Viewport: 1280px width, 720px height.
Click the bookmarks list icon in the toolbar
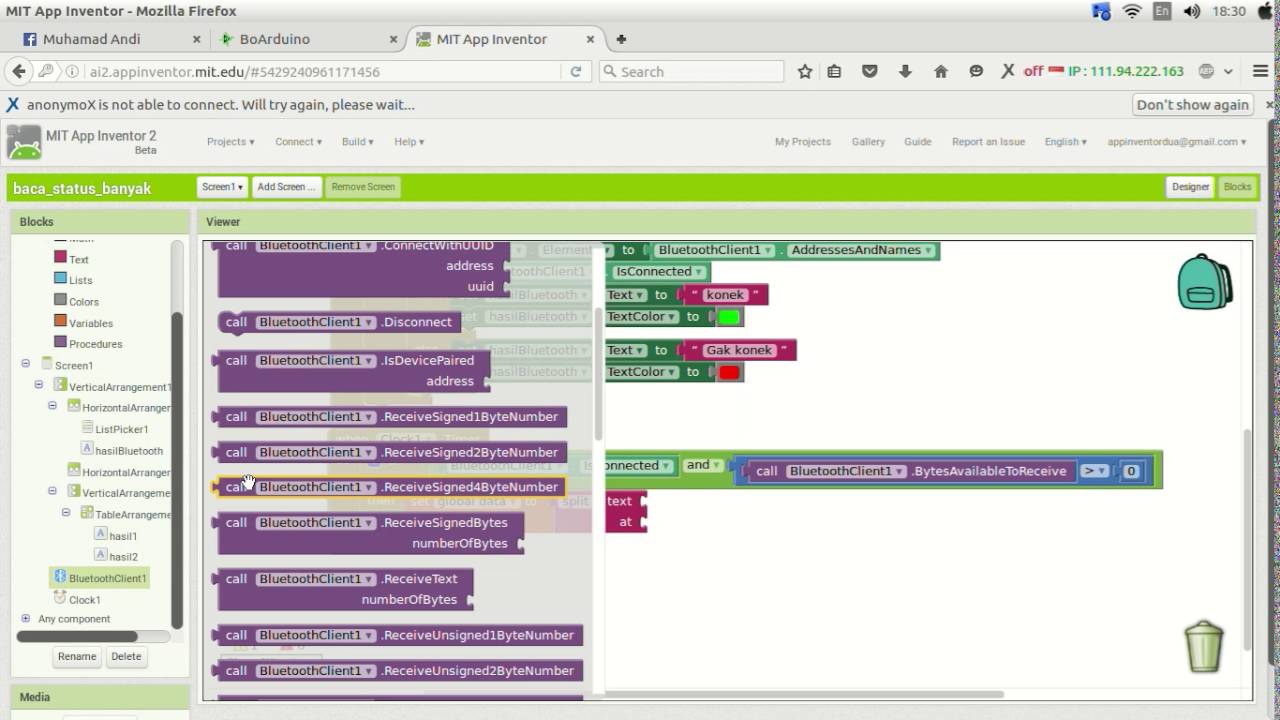click(835, 72)
